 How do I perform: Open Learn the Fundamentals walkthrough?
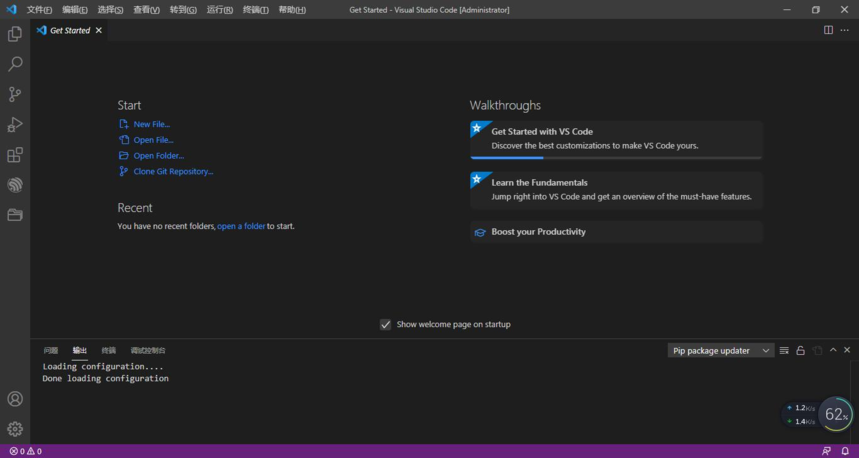pos(616,190)
